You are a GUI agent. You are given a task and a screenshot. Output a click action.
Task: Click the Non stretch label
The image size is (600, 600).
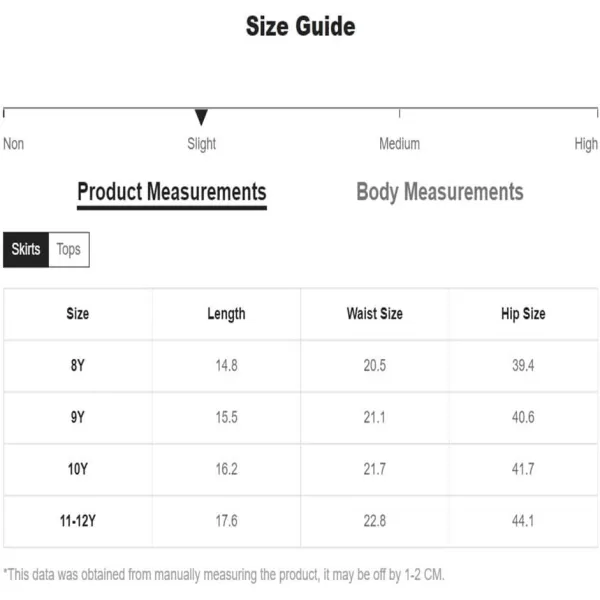[x=14, y=144]
